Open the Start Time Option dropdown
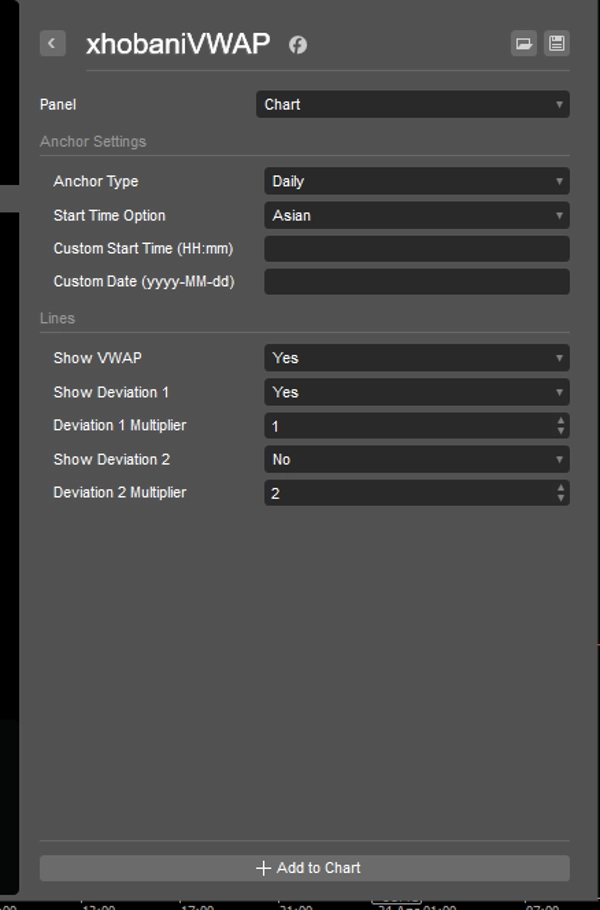 tap(416, 215)
